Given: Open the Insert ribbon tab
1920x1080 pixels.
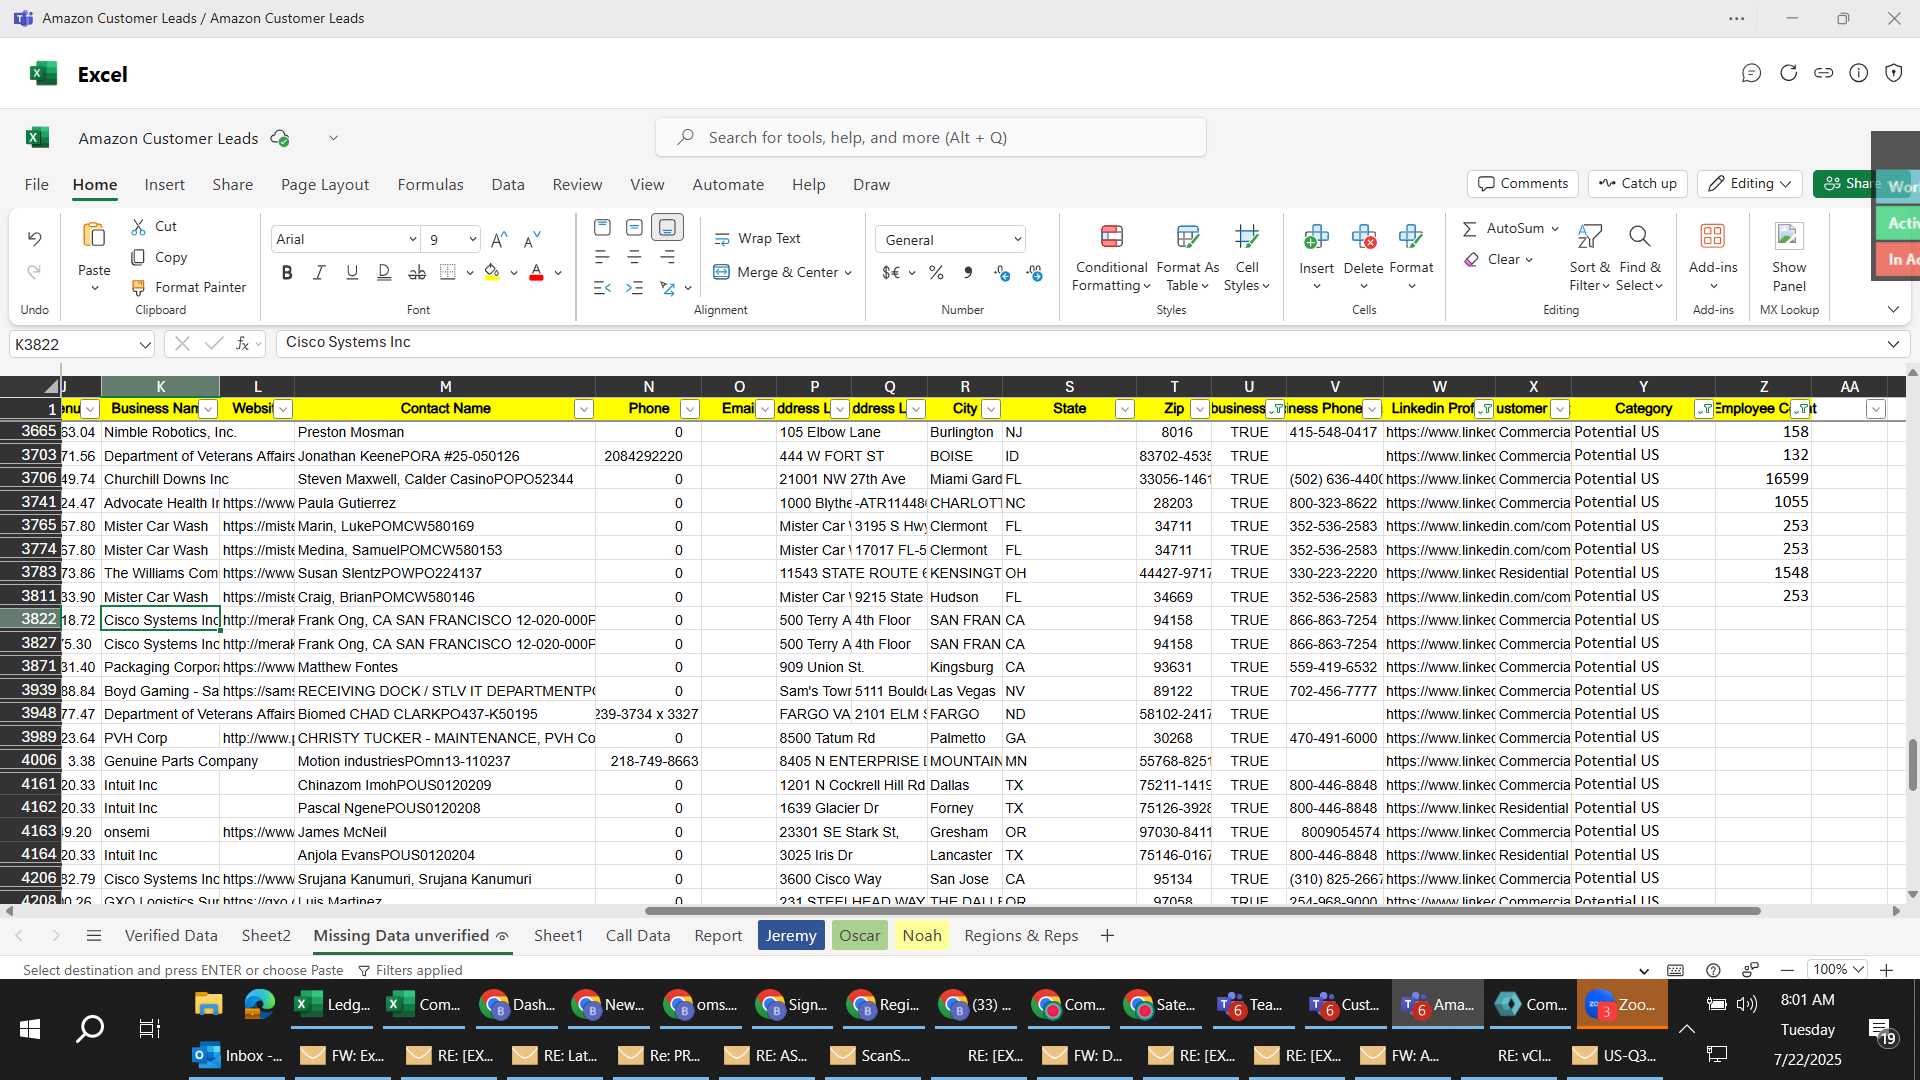Looking at the screenshot, I should point(164,185).
